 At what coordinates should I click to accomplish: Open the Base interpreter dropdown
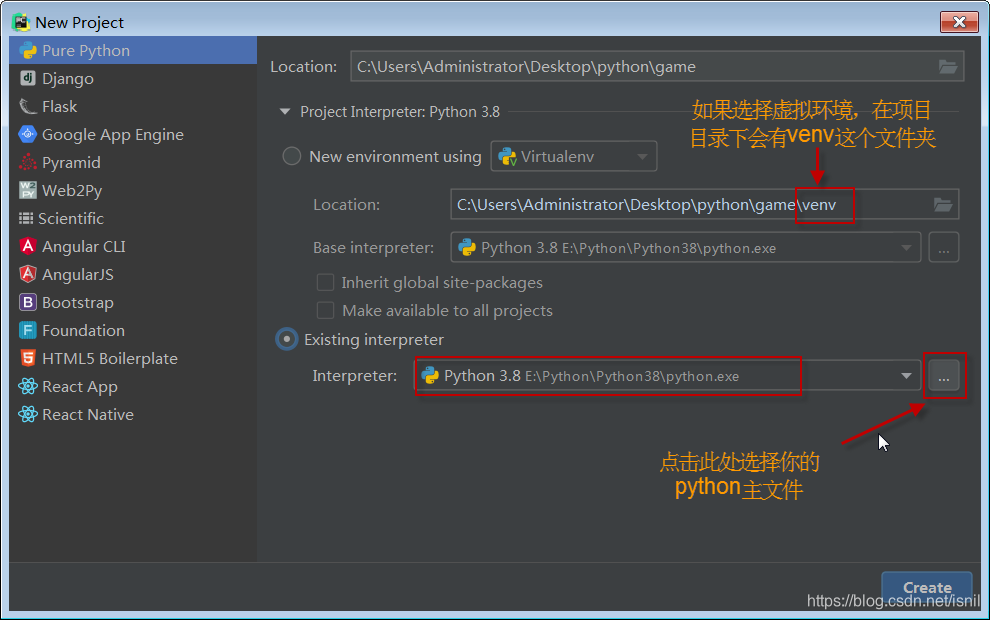[686, 247]
